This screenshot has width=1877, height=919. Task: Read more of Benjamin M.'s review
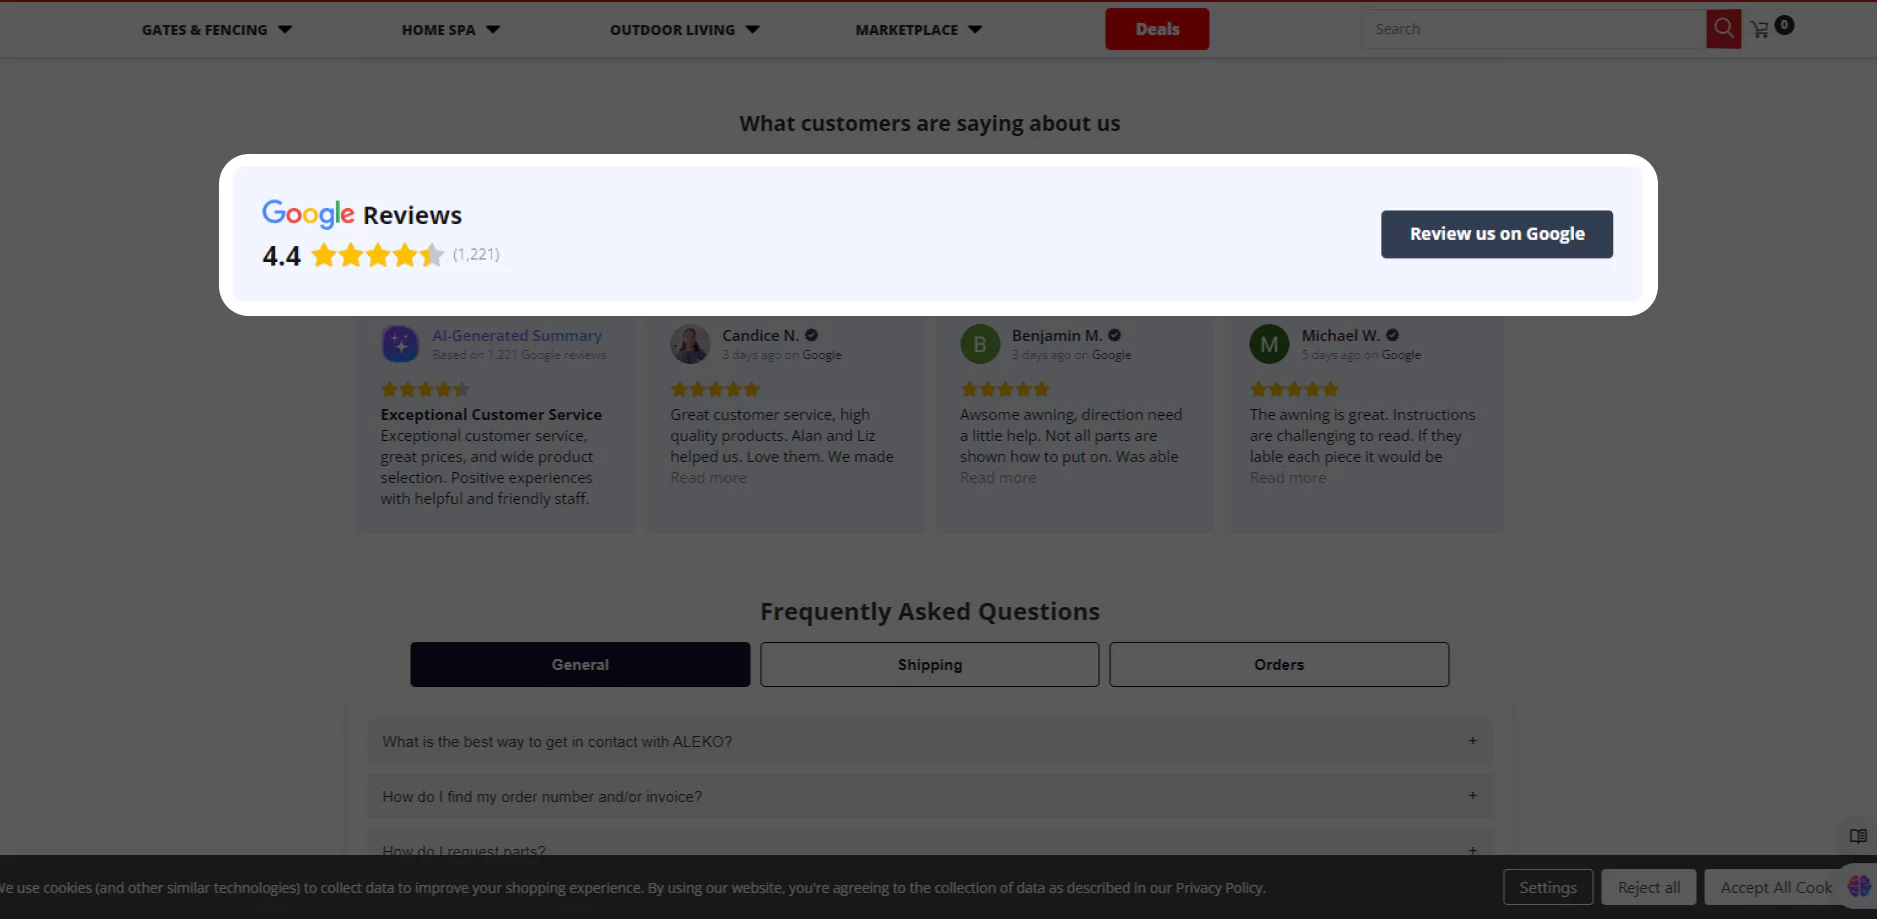click(x=998, y=478)
